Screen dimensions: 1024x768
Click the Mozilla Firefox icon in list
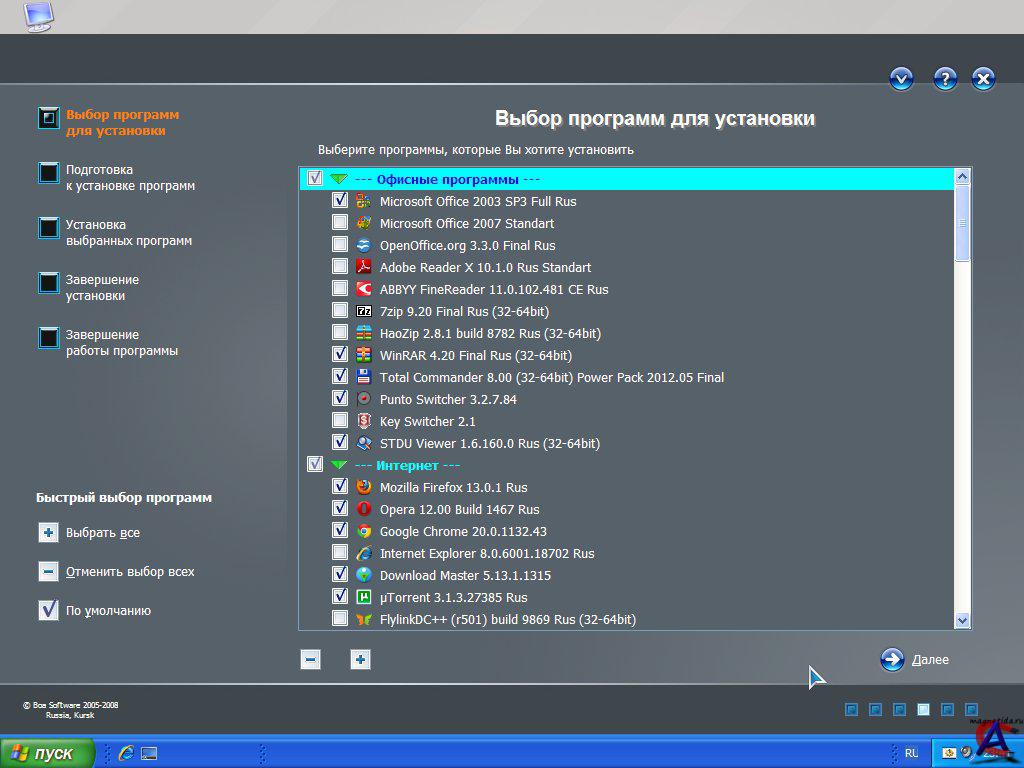coord(364,487)
